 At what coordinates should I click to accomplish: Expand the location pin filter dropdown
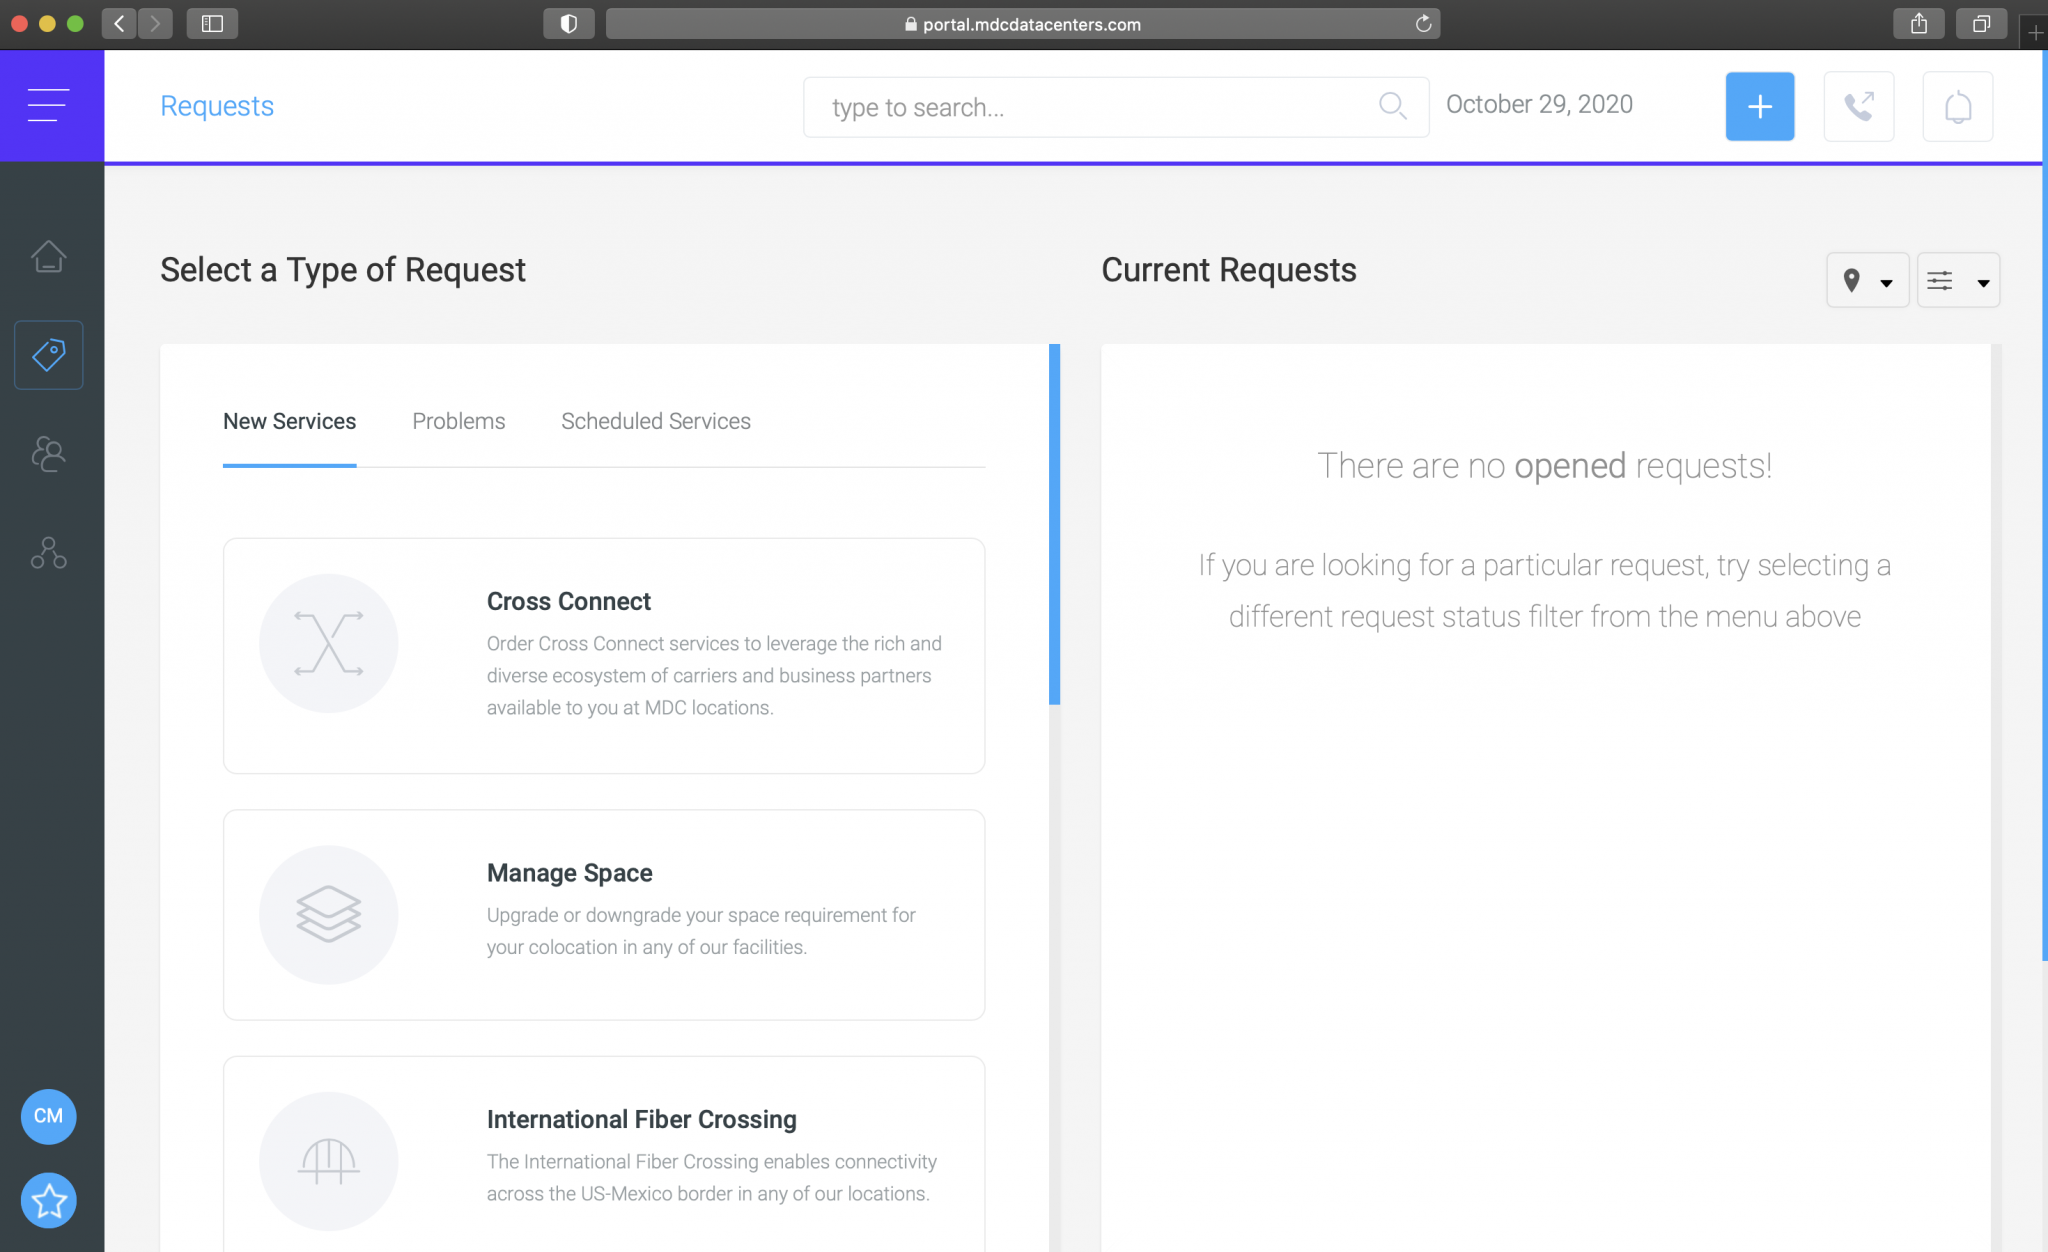(1866, 281)
